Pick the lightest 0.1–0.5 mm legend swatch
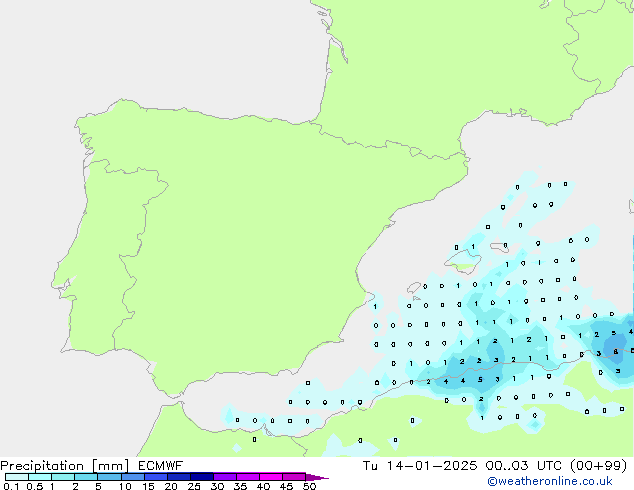Screen dimensions: 634x490 point(17,477)
